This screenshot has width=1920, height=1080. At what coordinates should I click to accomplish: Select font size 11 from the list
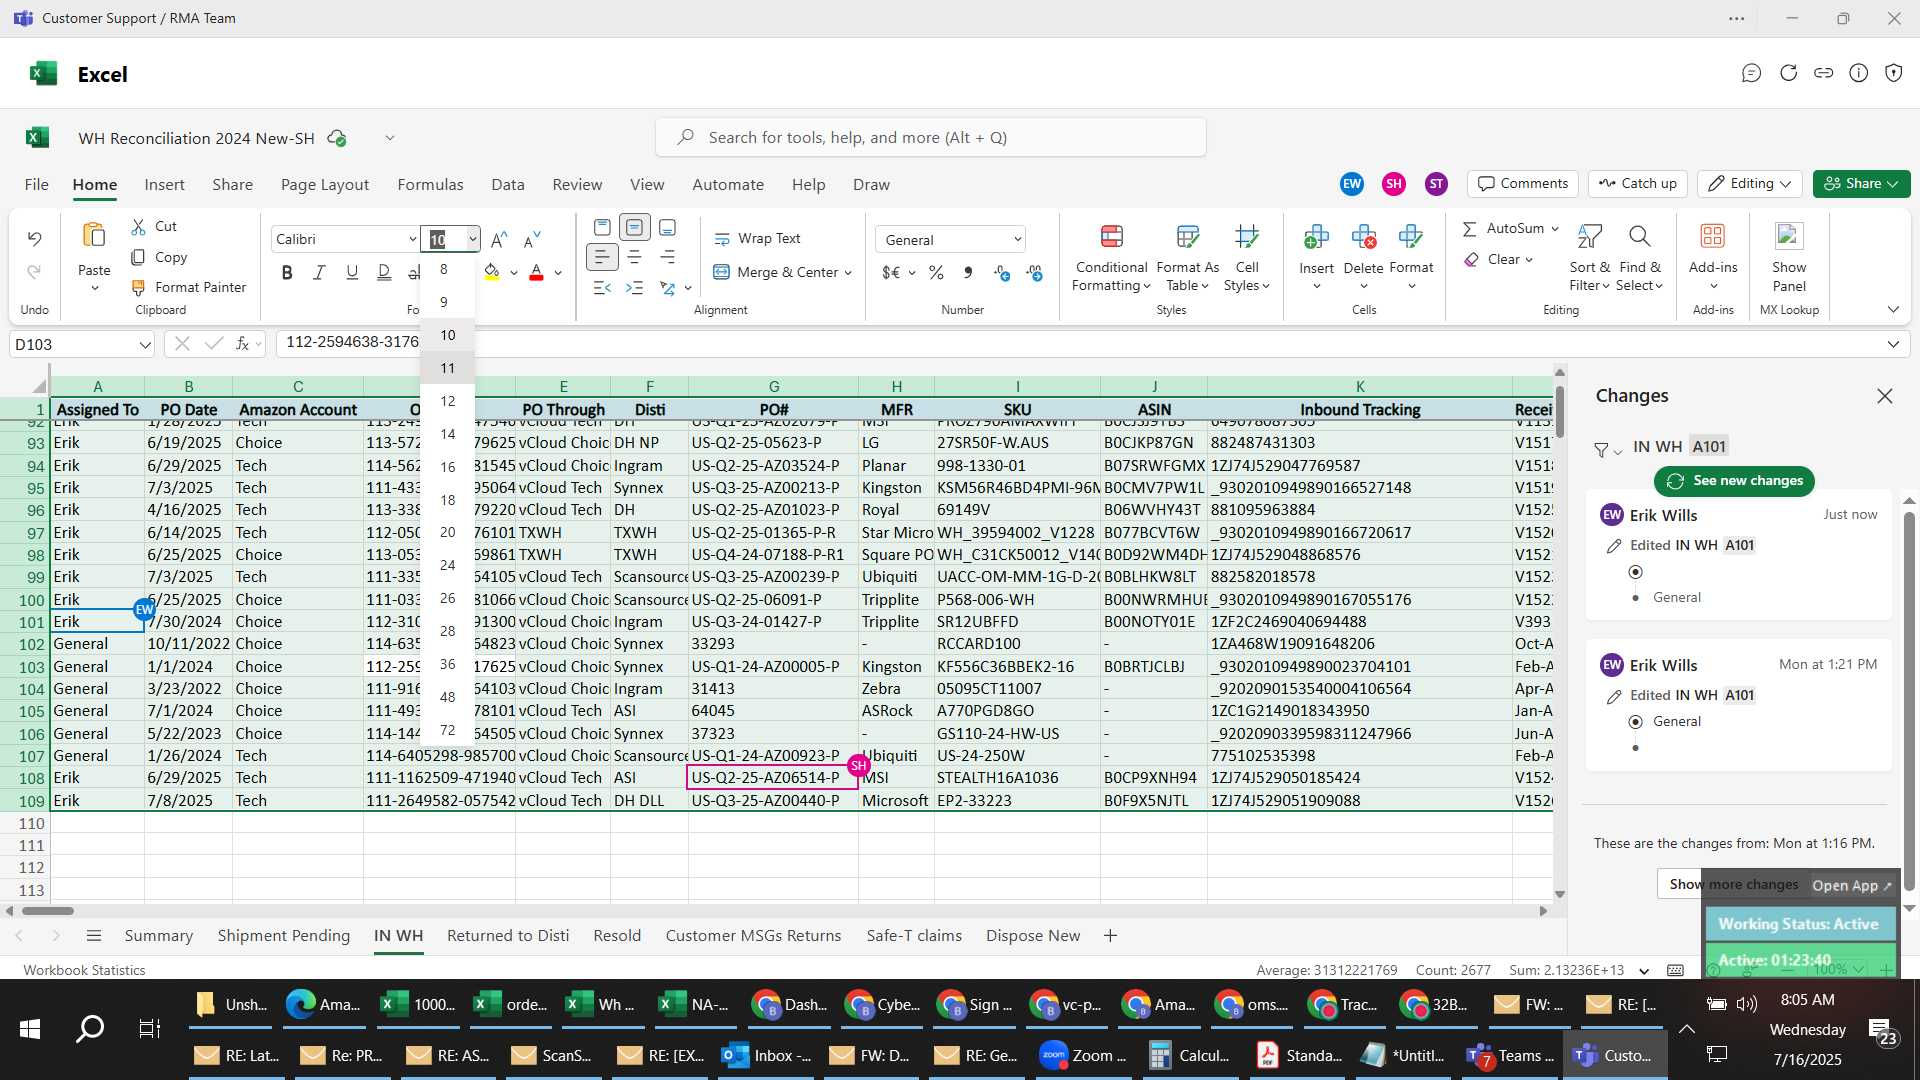tap(447, 368)
